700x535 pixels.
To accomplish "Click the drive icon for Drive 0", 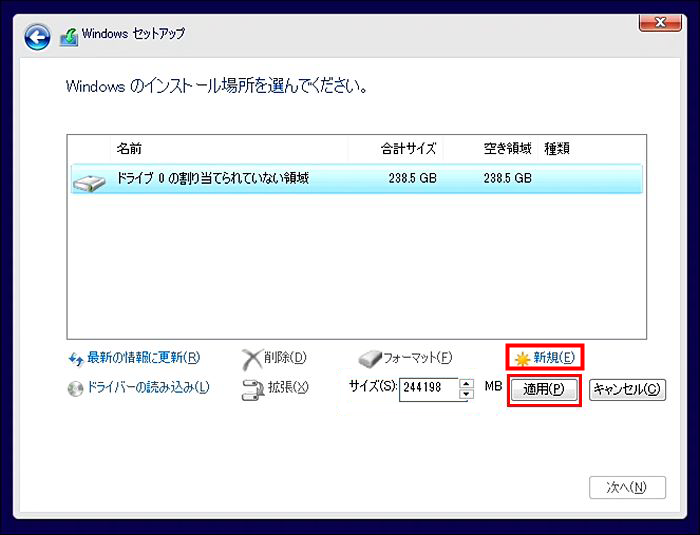I will pyautogui.click(x=89, y=183).
